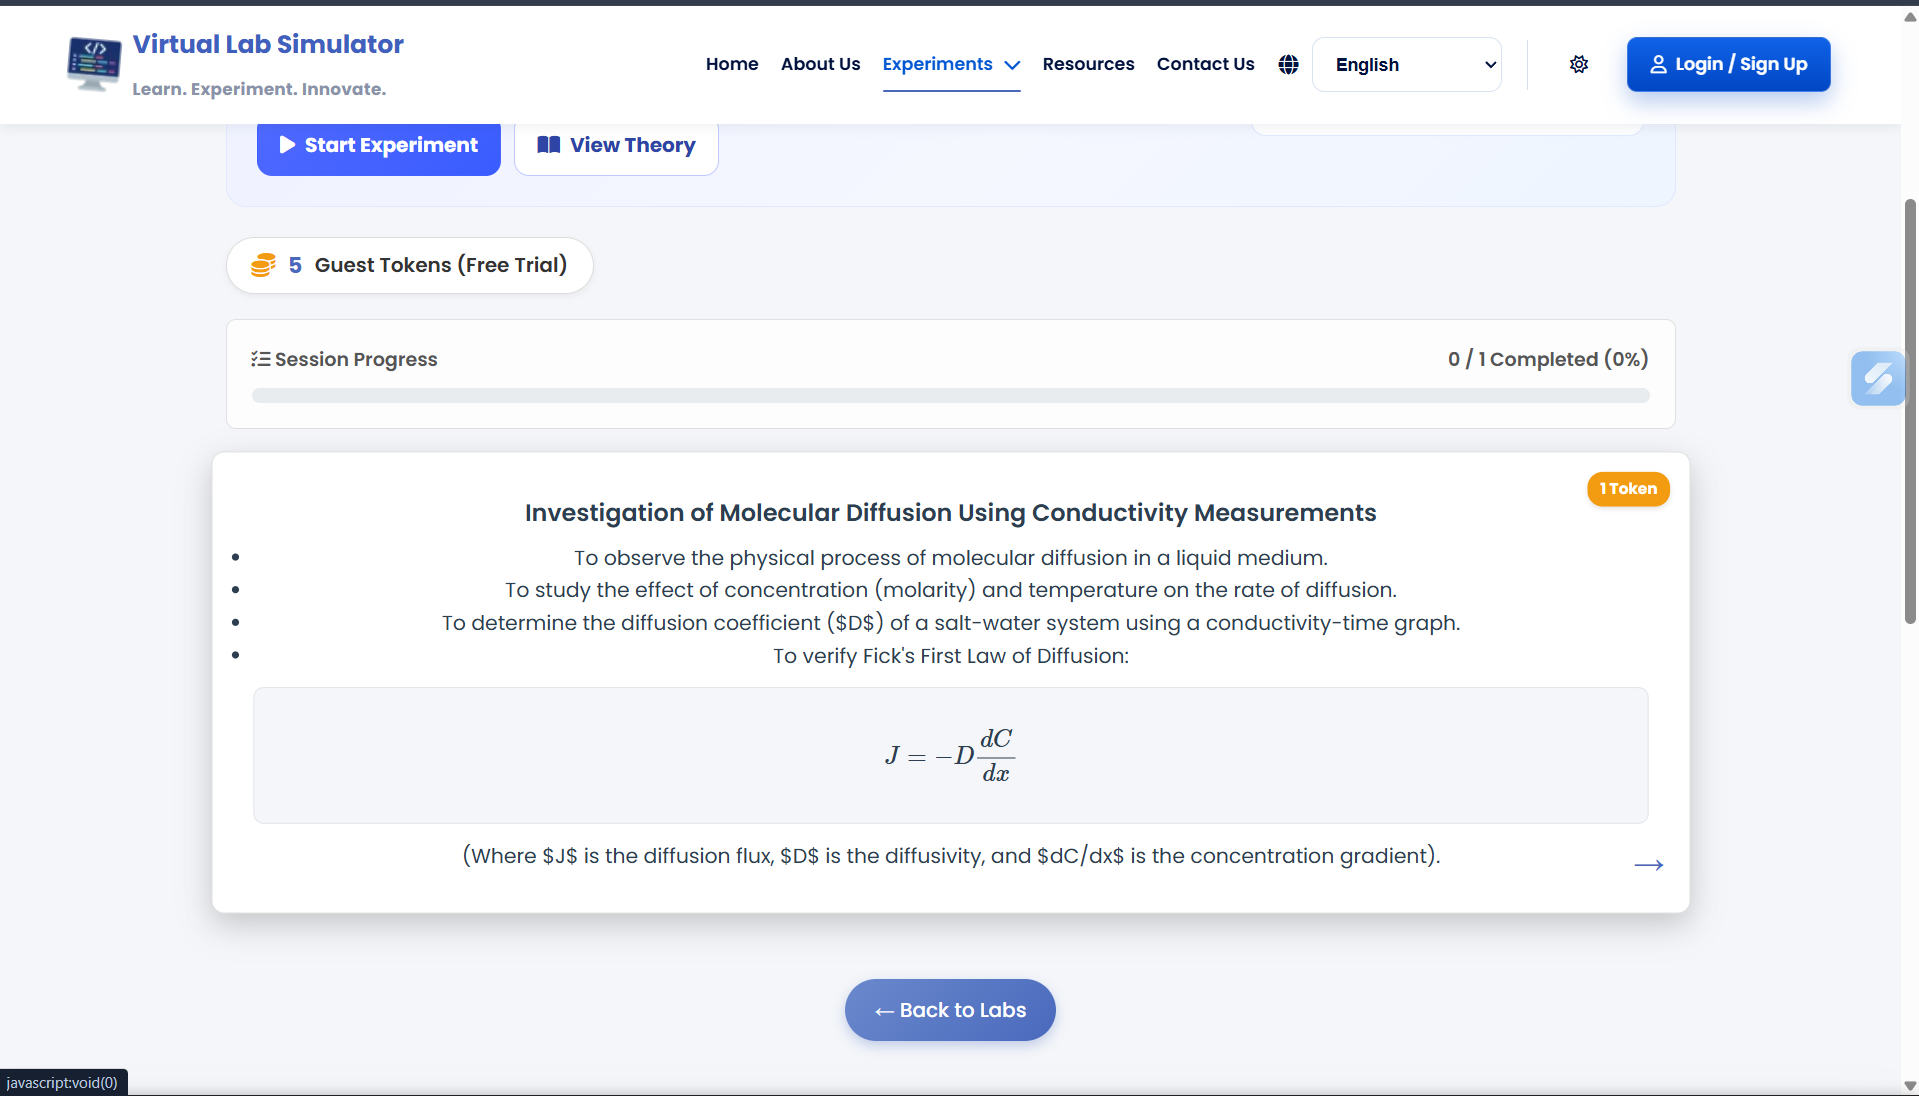Click Login / Sign Up button

[x=1728, y=64]
